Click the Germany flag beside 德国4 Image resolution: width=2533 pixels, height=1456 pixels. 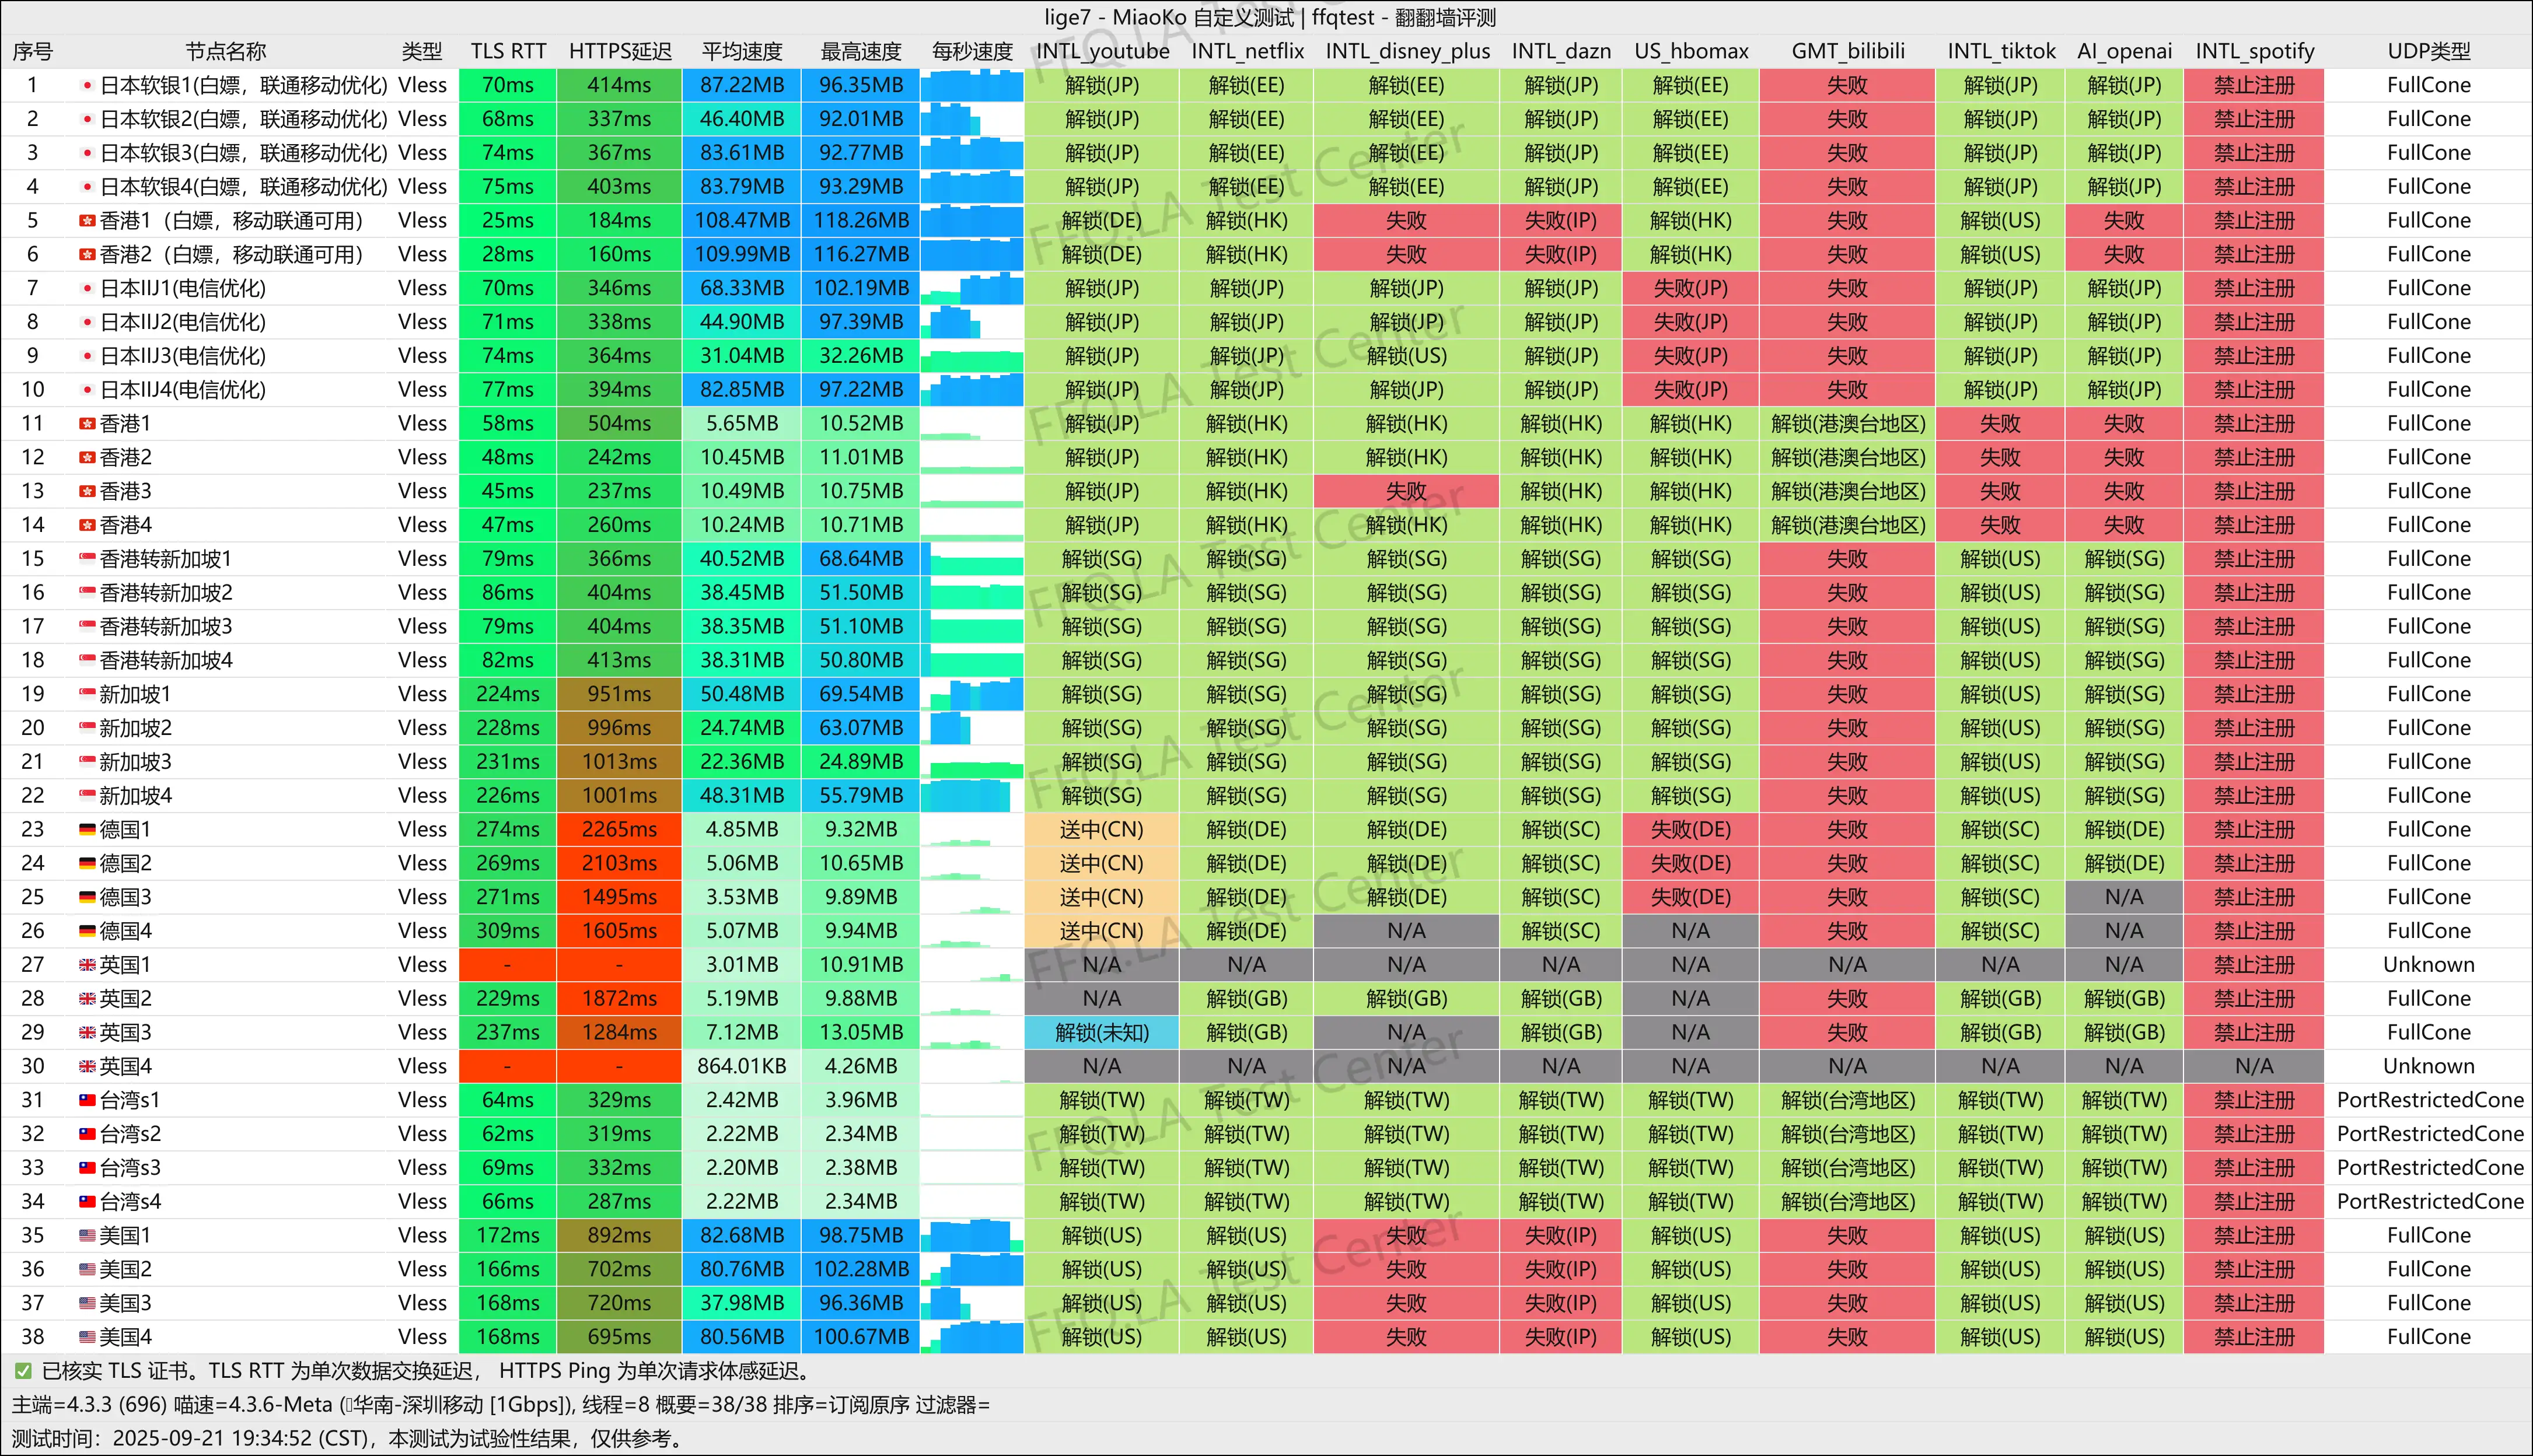(88, 931)
